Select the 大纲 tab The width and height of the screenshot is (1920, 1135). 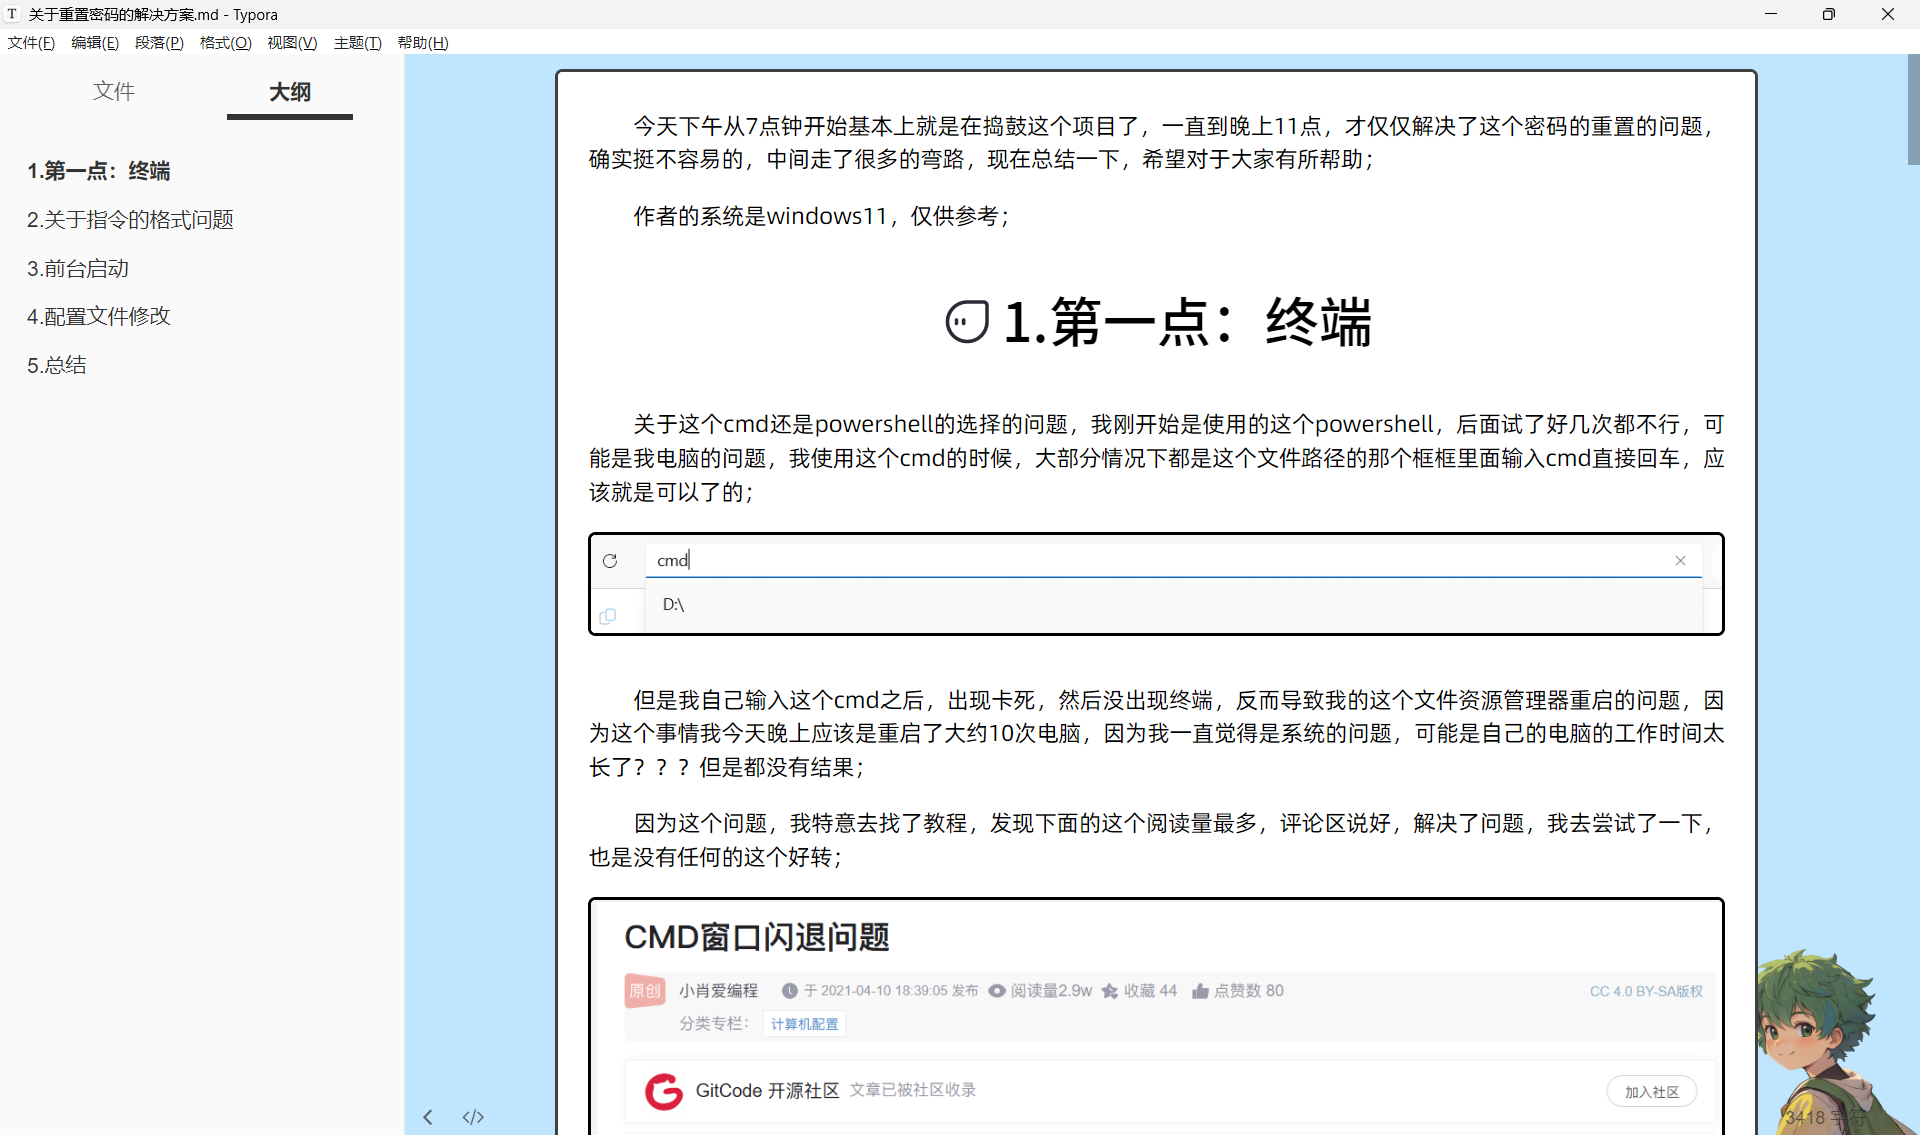click(x=289, y=91)
